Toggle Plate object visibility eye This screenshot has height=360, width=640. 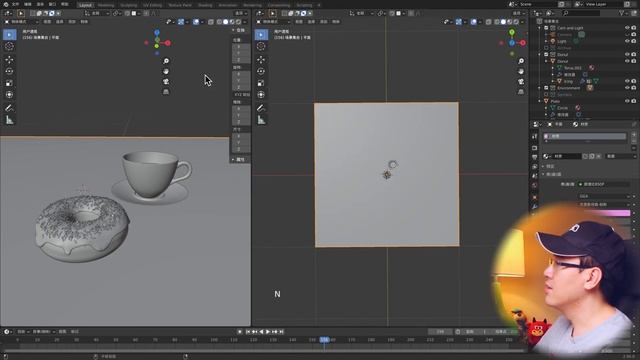[627, 101]
